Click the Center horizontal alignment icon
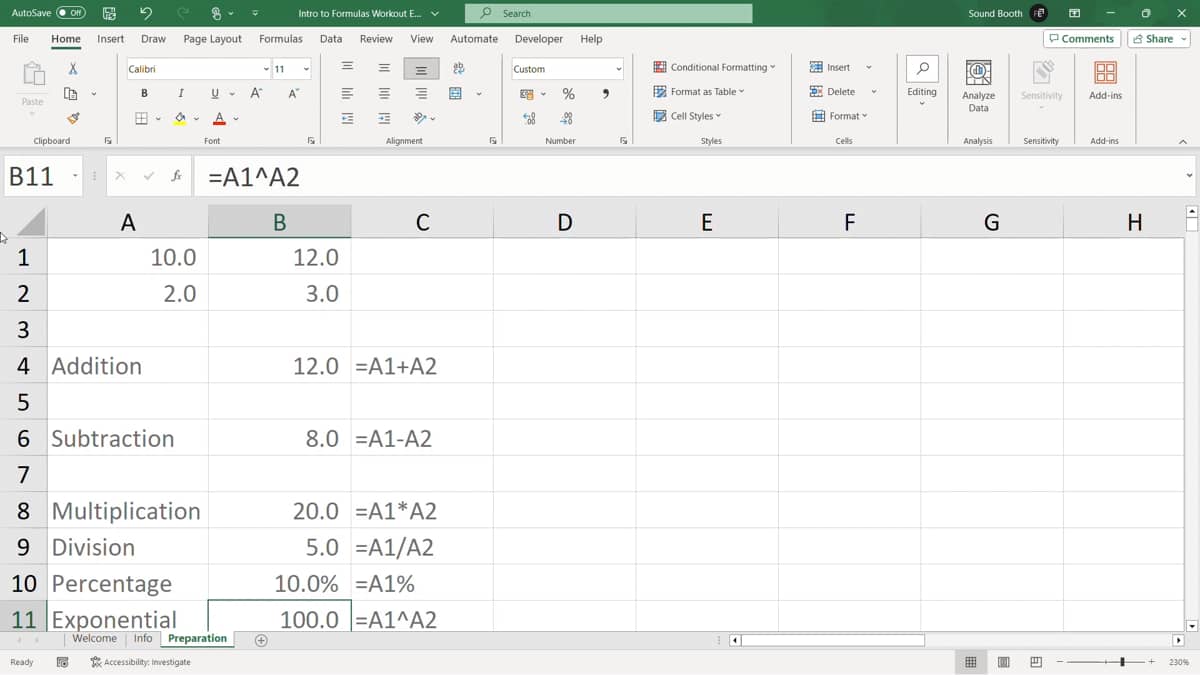The width and height of the screenshot is (1200, 675). point(384,93)
